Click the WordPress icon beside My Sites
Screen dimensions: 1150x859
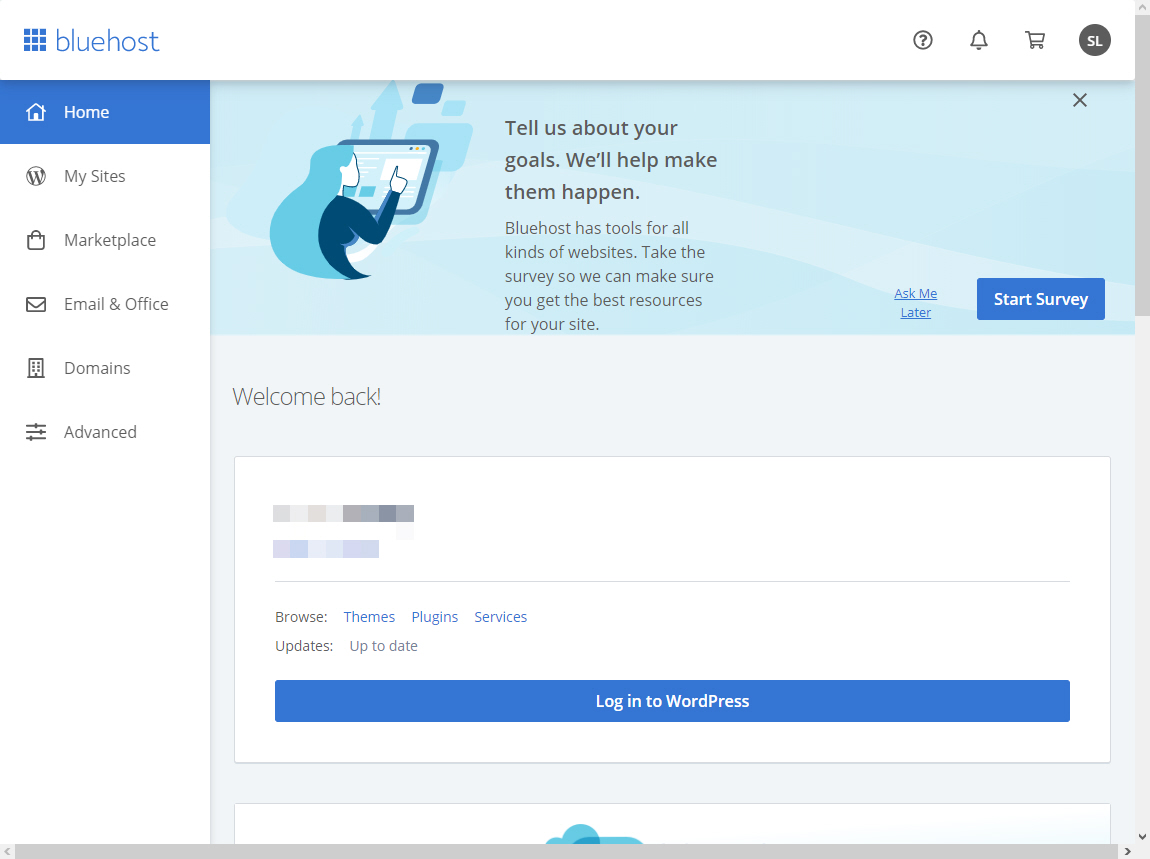[36, 176]
